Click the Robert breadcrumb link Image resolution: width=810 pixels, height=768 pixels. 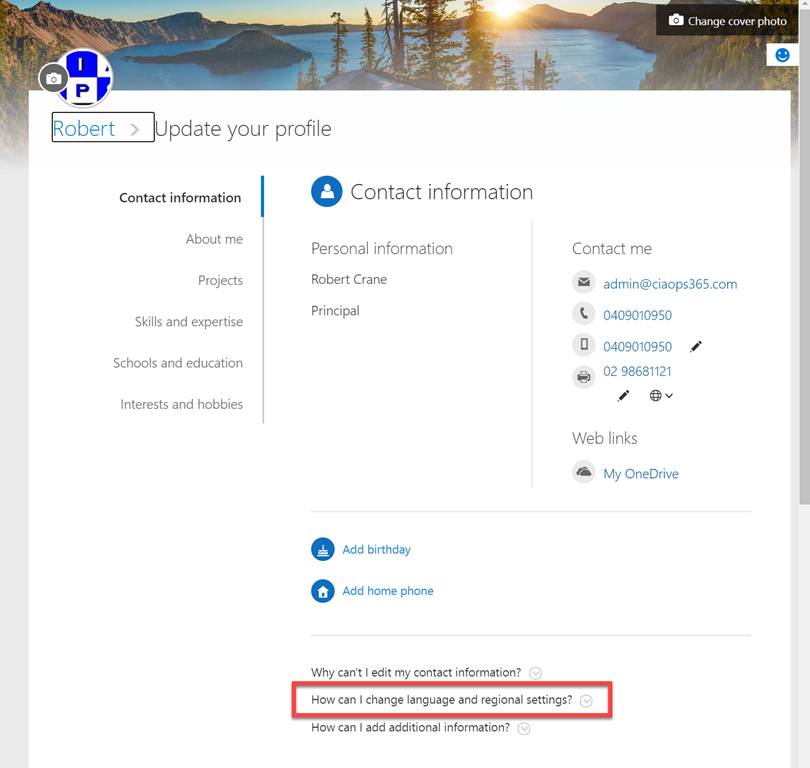point(84,129)
